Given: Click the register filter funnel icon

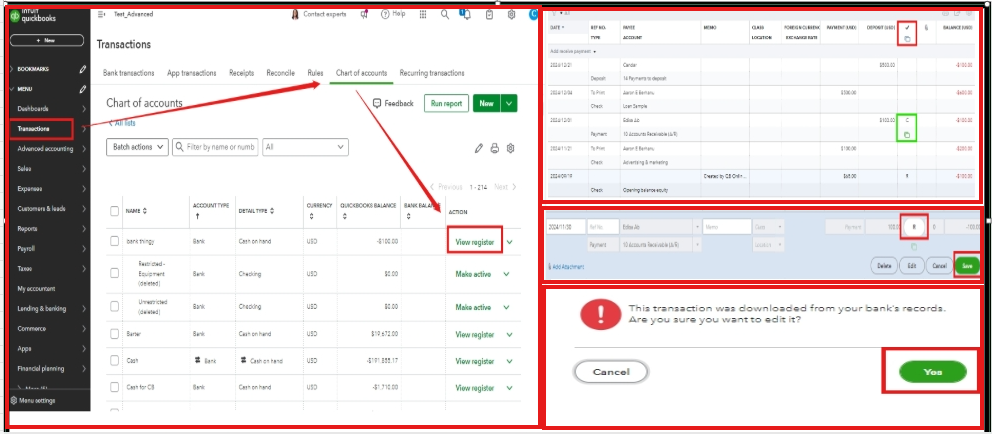Looking at the screenshot, I should tap(555, 13).
